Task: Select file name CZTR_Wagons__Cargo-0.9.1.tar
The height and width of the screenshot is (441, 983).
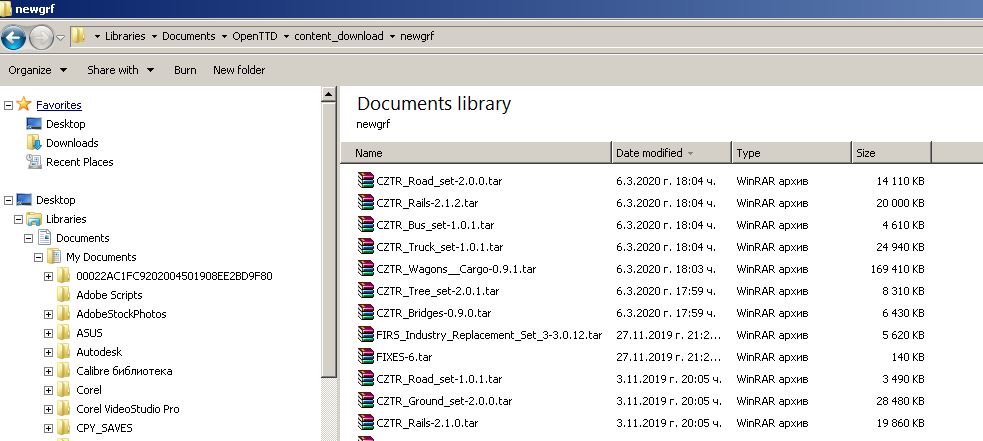Action: click(456, 269)
